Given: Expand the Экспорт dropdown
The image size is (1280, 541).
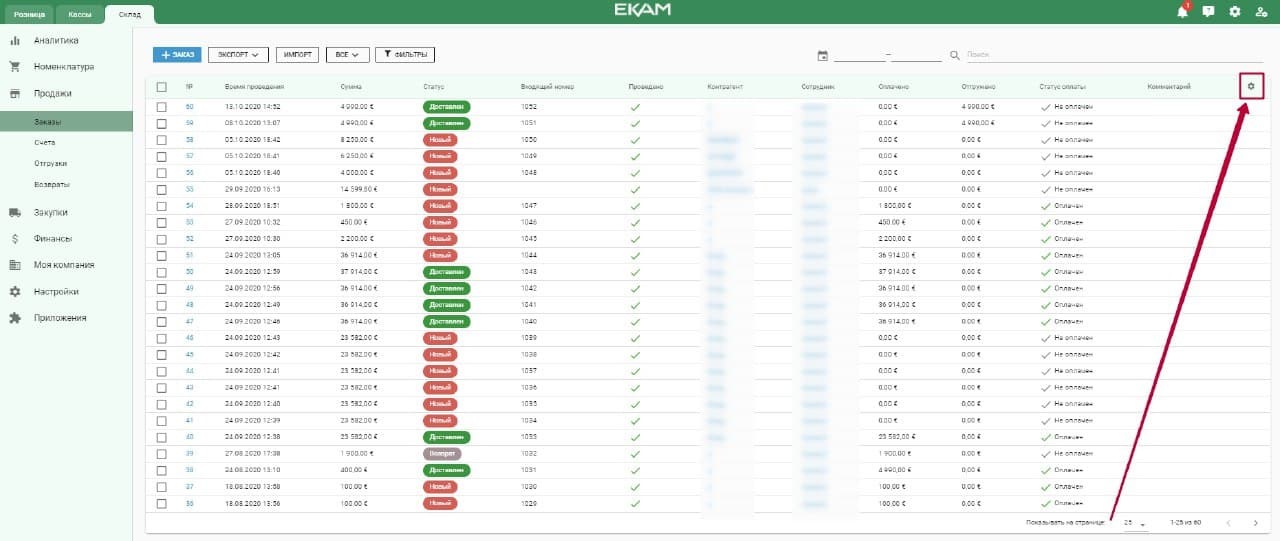Looking at the screenshot, I should (x=239, y=55).
